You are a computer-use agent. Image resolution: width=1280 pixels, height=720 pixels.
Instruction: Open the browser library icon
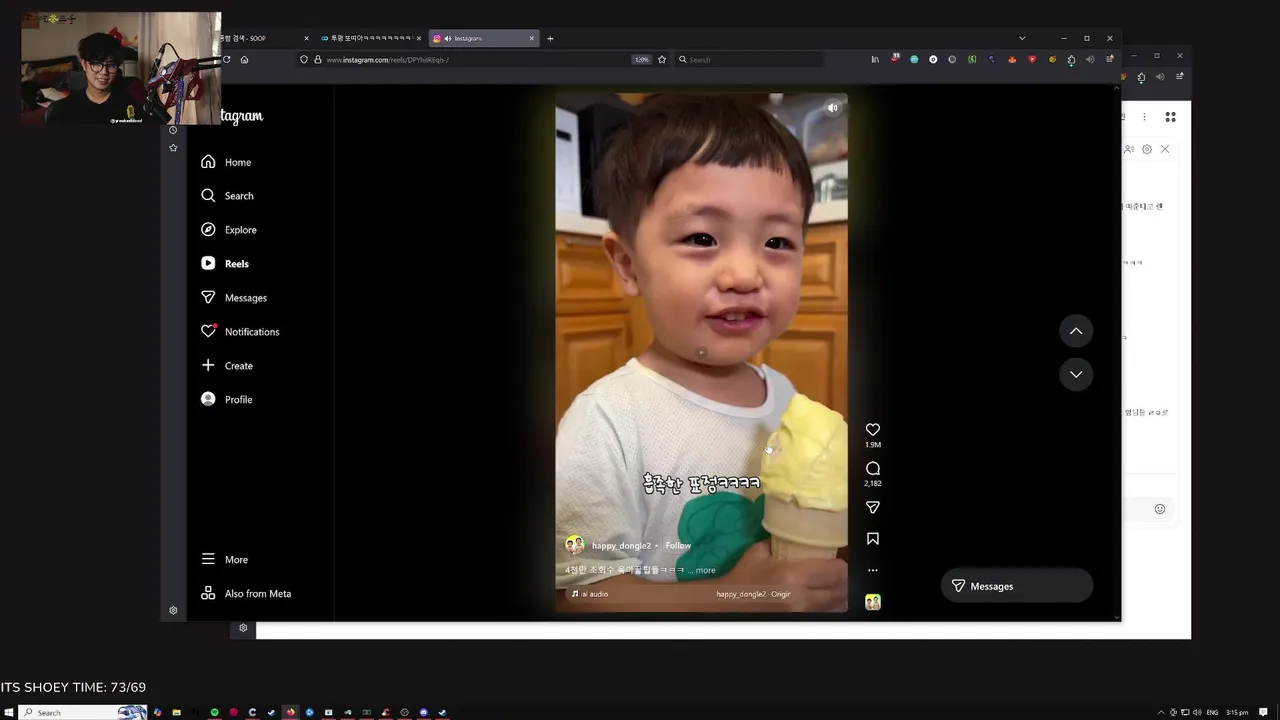[875, 60]
